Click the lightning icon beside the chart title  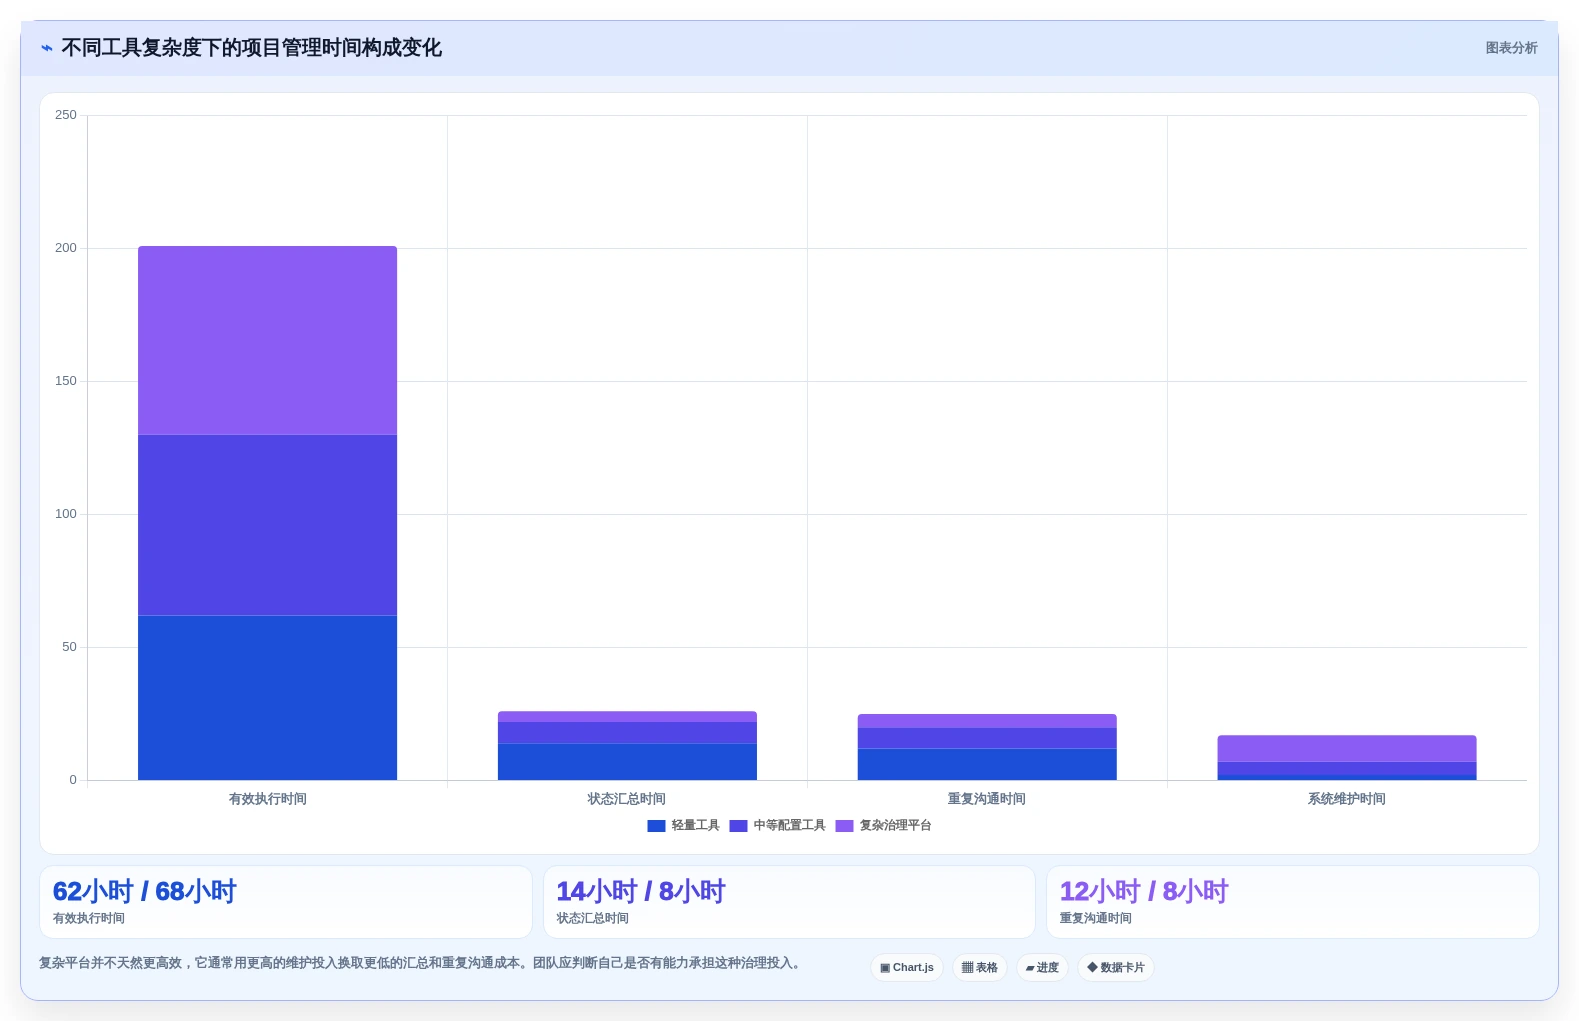pos(46,48)
